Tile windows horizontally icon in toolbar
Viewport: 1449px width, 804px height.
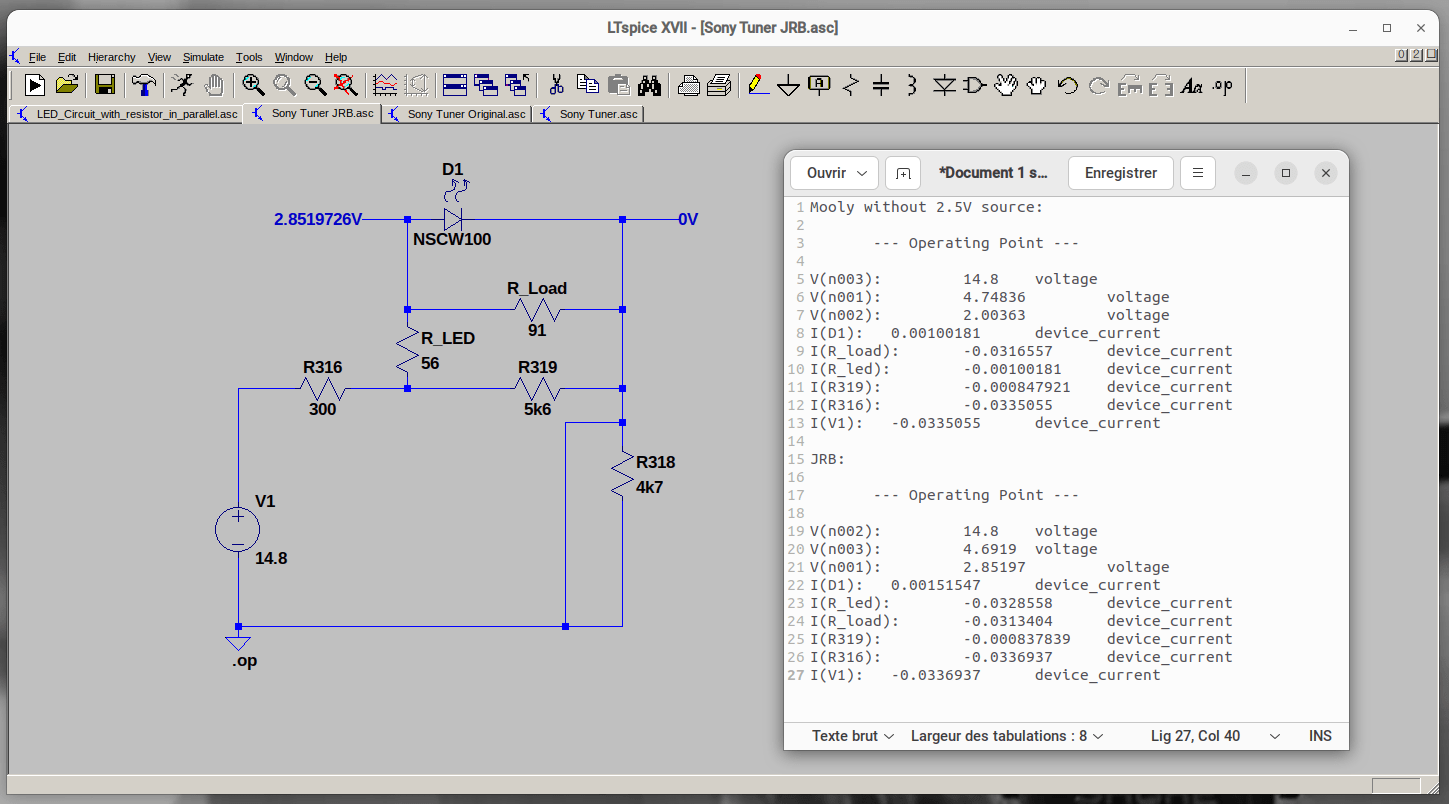tap(455, 85)
